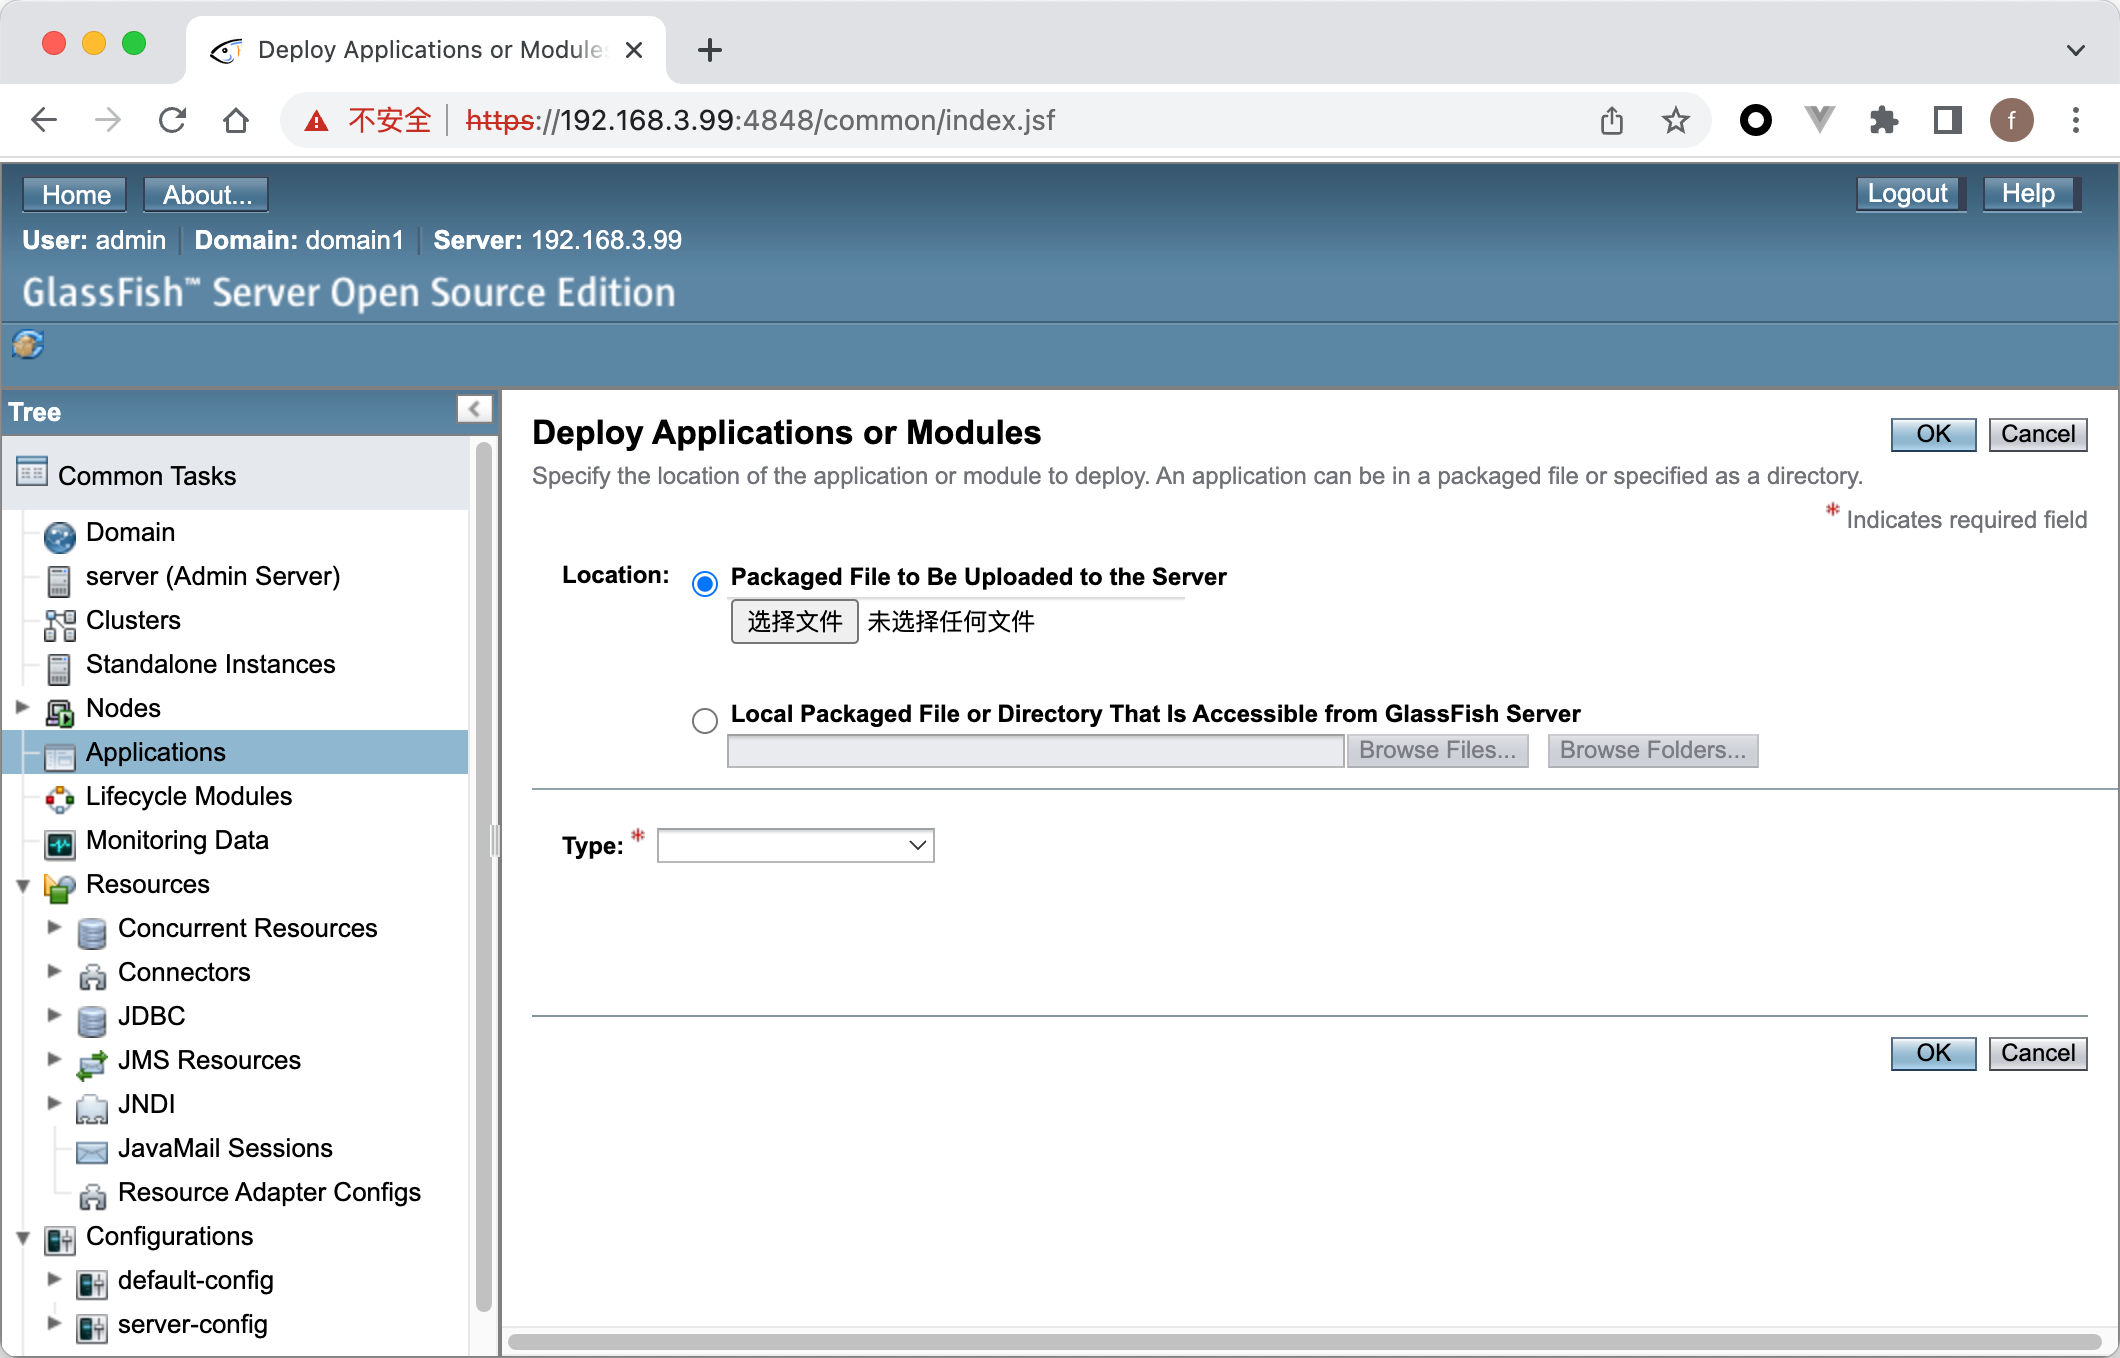Click the Logout button
Screen dimensions: 2120x1358
[x=1908, y=194]
